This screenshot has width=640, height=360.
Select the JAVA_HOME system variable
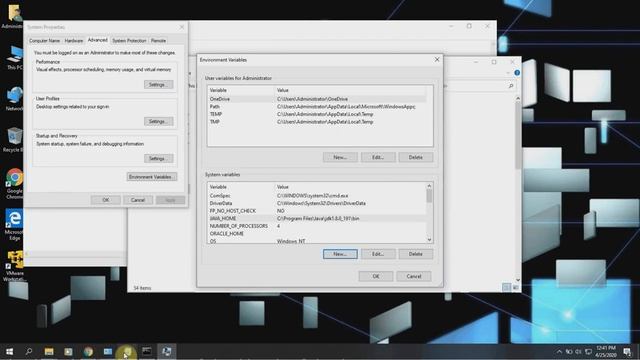317,218
